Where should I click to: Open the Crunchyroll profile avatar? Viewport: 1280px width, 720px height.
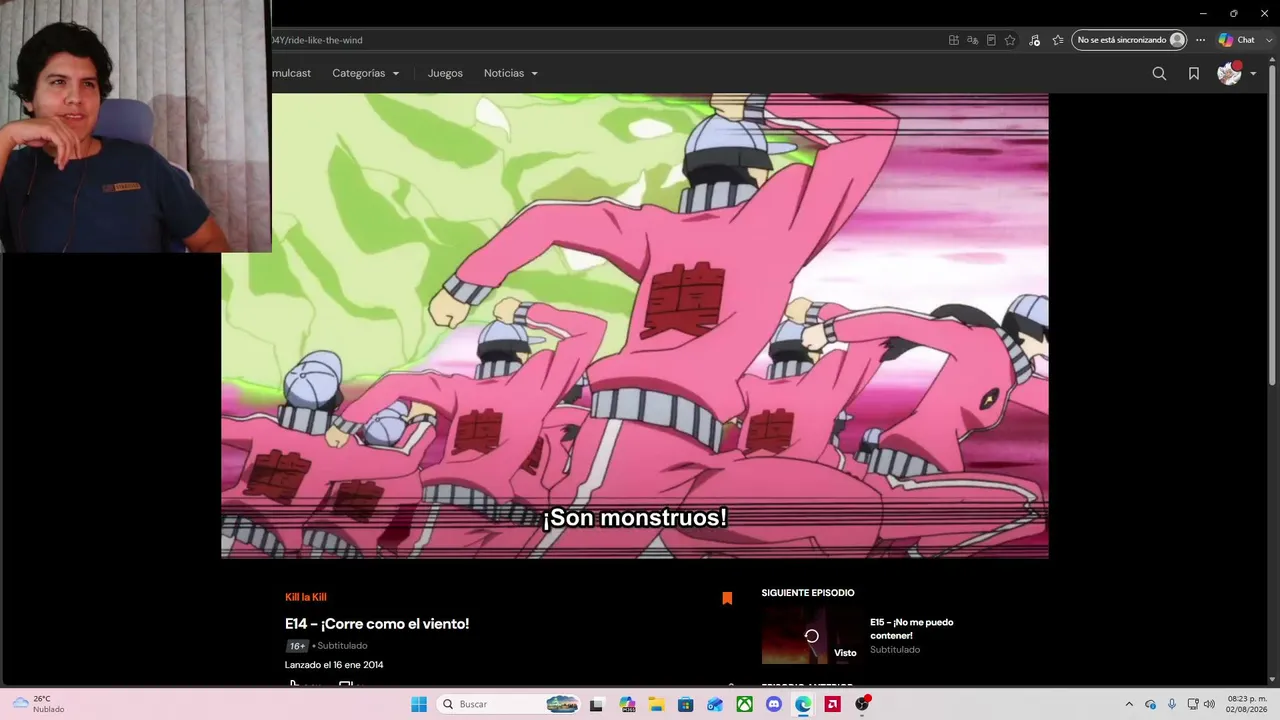1229,73
